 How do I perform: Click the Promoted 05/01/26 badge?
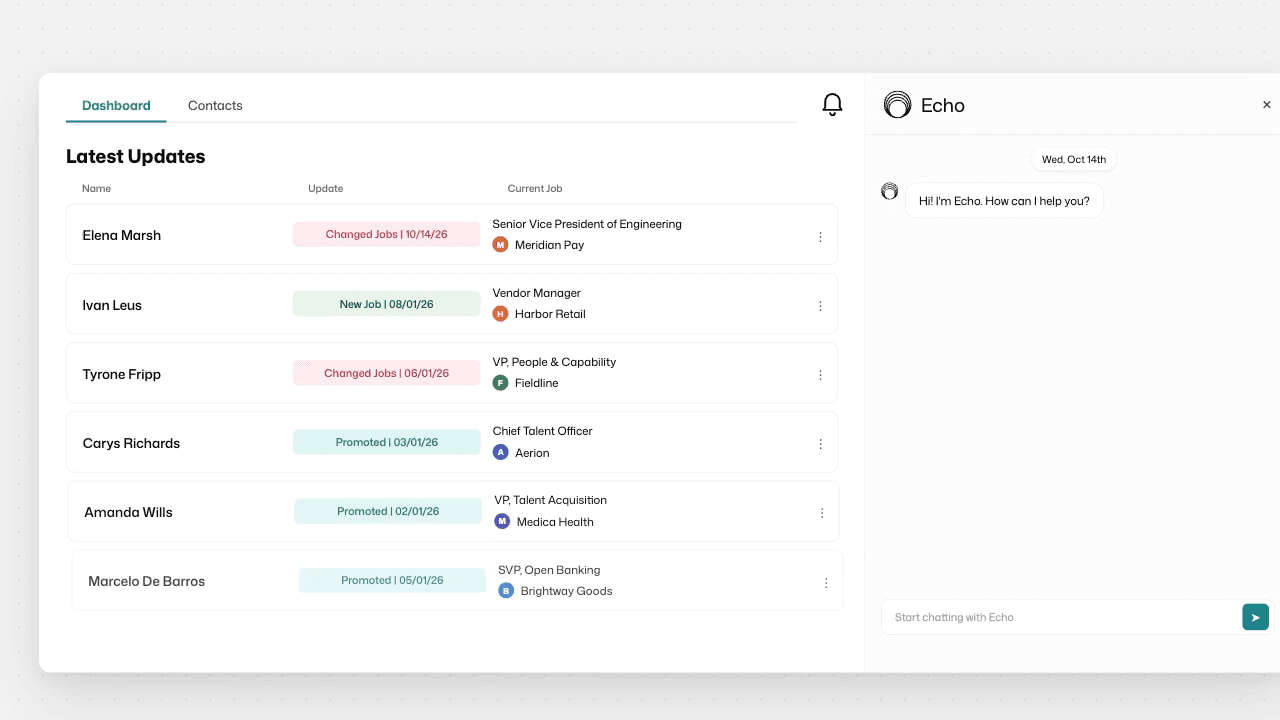[392, 580]
